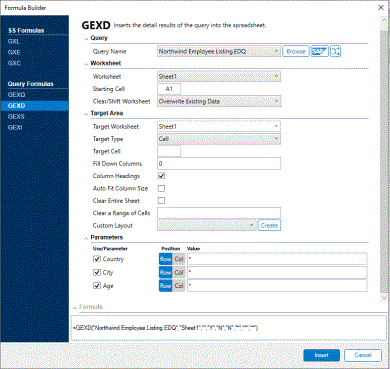Image resolution: width=390 pixels, height=369 pixels.
Task: Click the Age value field
Action: click(x=277, y=286)
